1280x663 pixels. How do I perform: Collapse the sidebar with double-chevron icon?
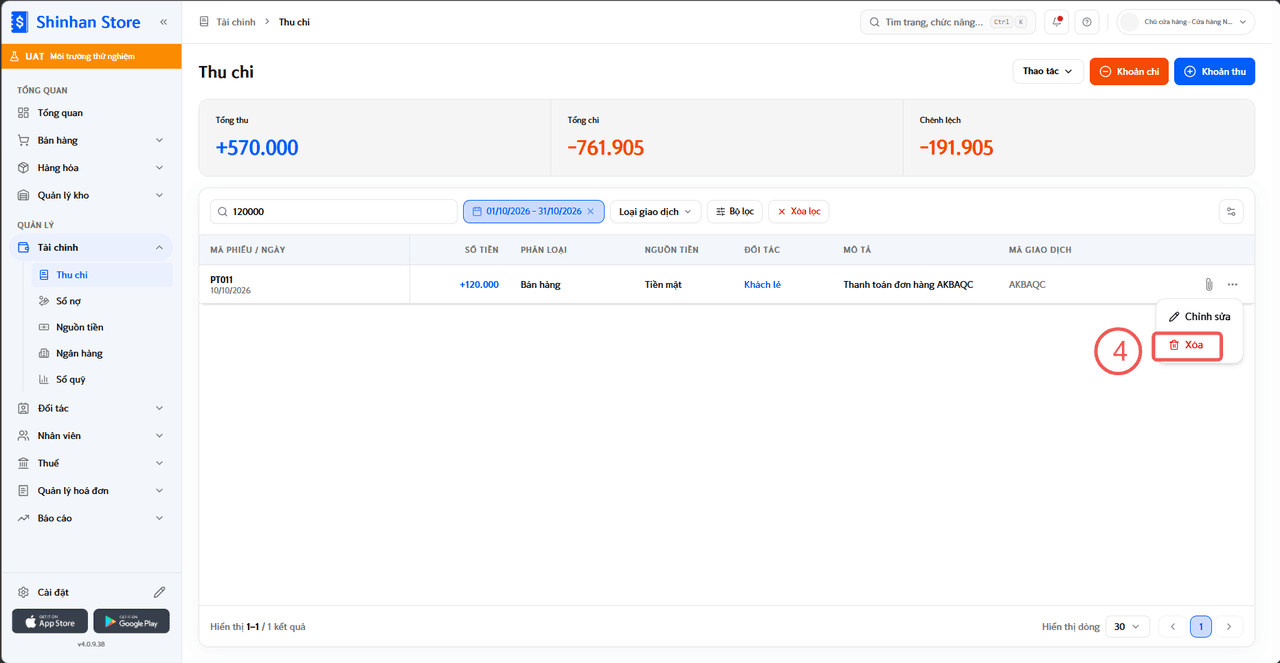163,22
